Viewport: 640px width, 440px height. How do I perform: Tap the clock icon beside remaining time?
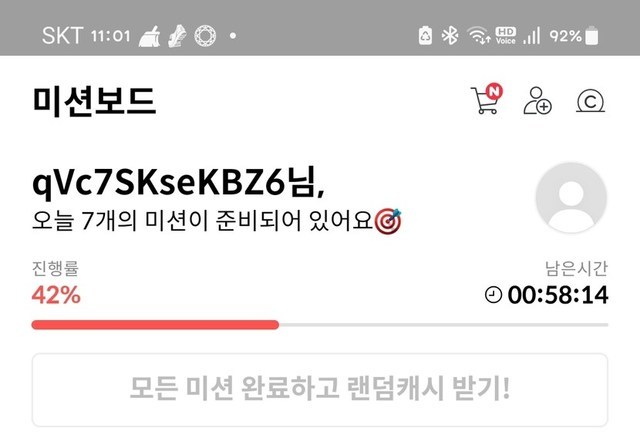click(x=493, y=295)
